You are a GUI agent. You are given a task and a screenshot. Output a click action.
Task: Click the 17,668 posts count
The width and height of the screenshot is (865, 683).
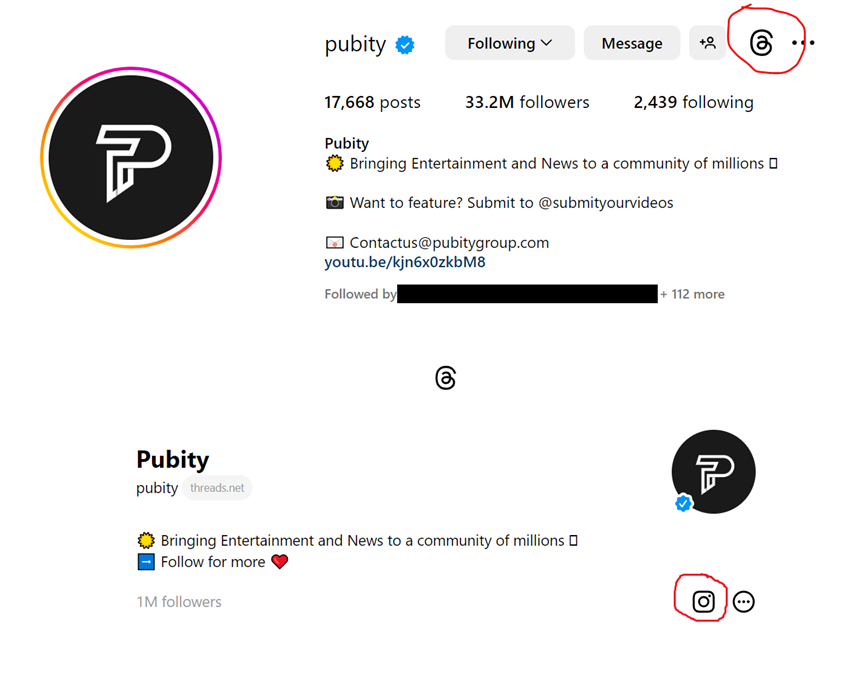pos(372,102)
